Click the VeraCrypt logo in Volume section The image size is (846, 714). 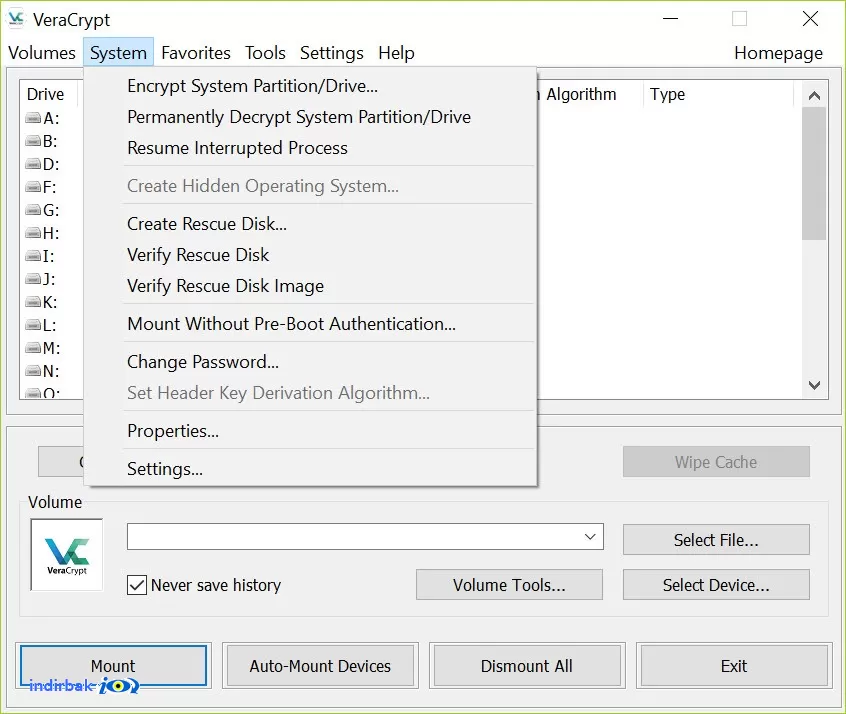pos(67,555)
